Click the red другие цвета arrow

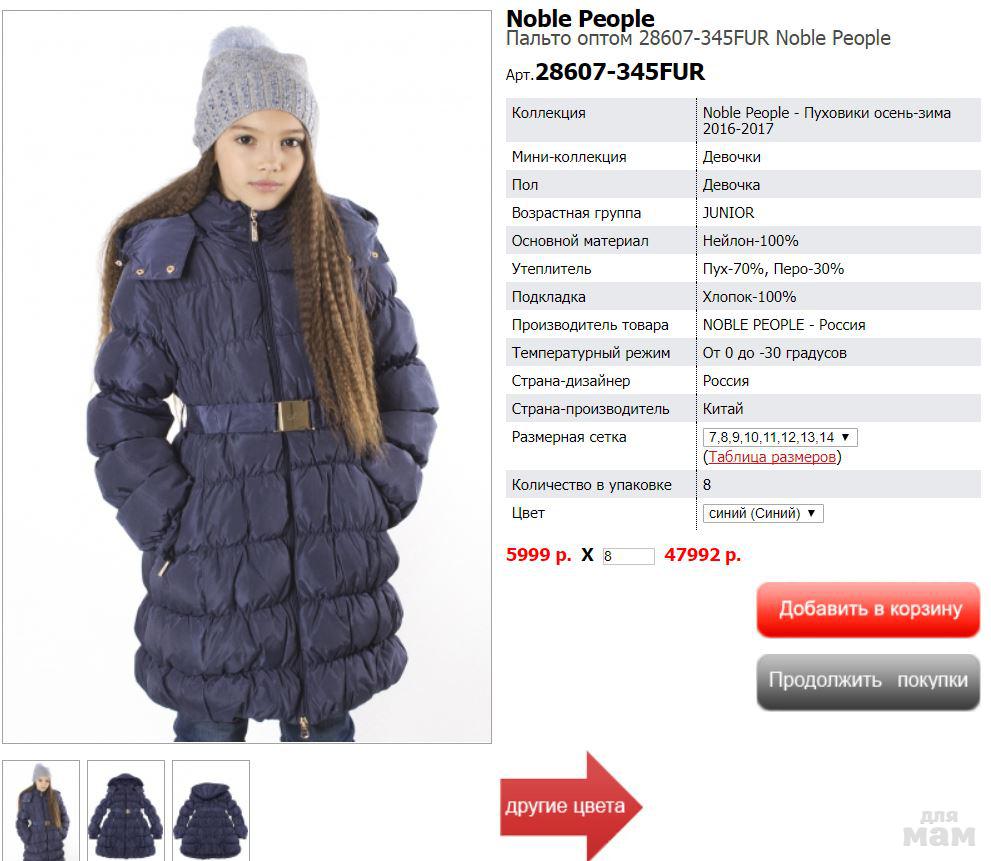[571, 806]
